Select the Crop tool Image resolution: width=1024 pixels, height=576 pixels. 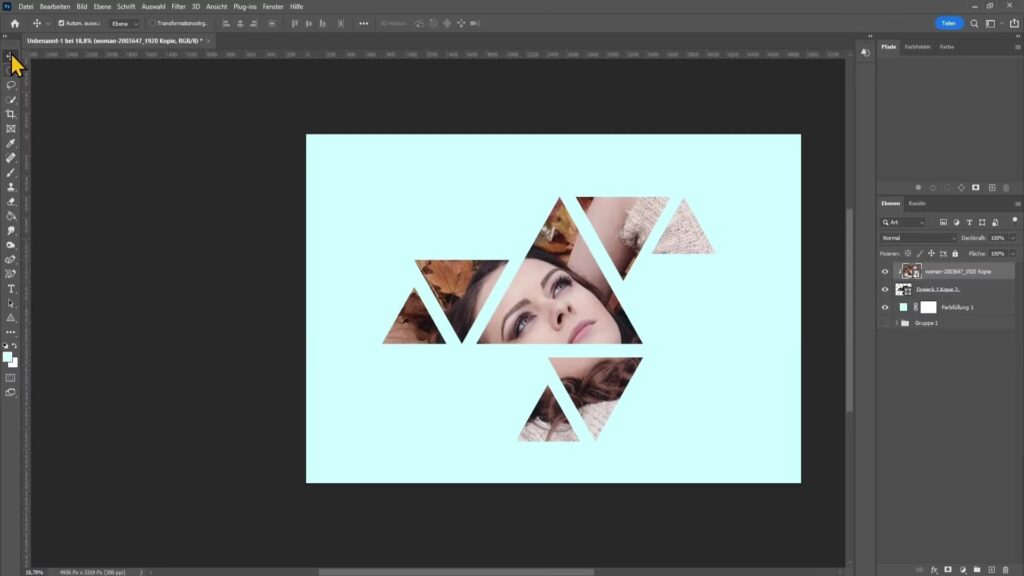11,114
